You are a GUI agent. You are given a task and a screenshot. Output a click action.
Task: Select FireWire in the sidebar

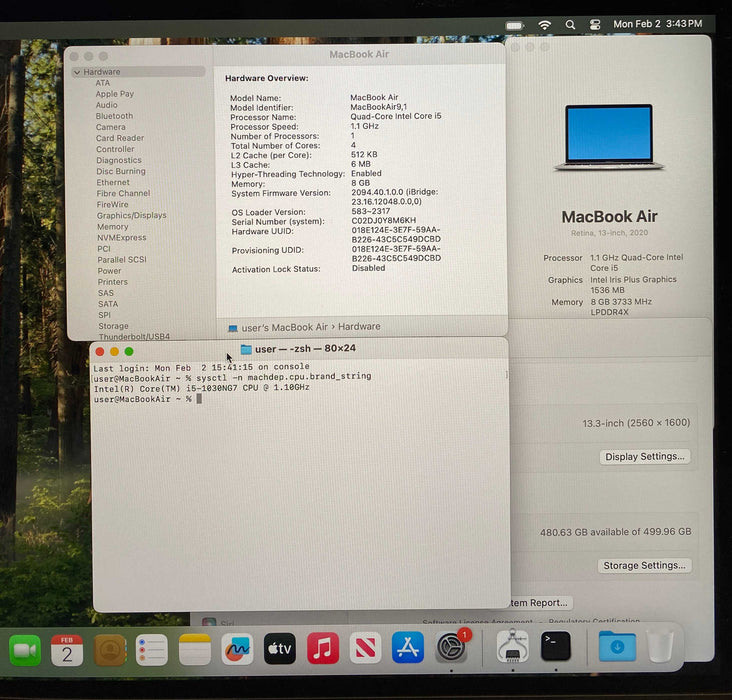[113, 205]
